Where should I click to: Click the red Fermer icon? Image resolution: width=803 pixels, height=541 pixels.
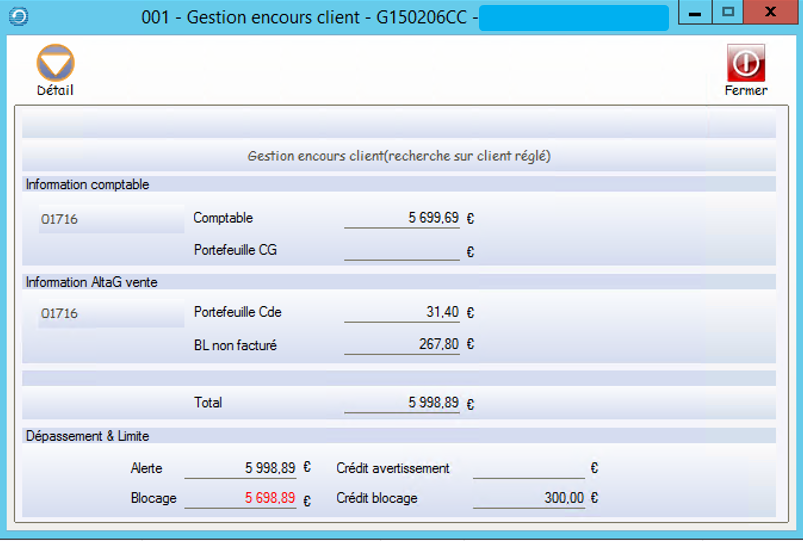coord(745,63)
